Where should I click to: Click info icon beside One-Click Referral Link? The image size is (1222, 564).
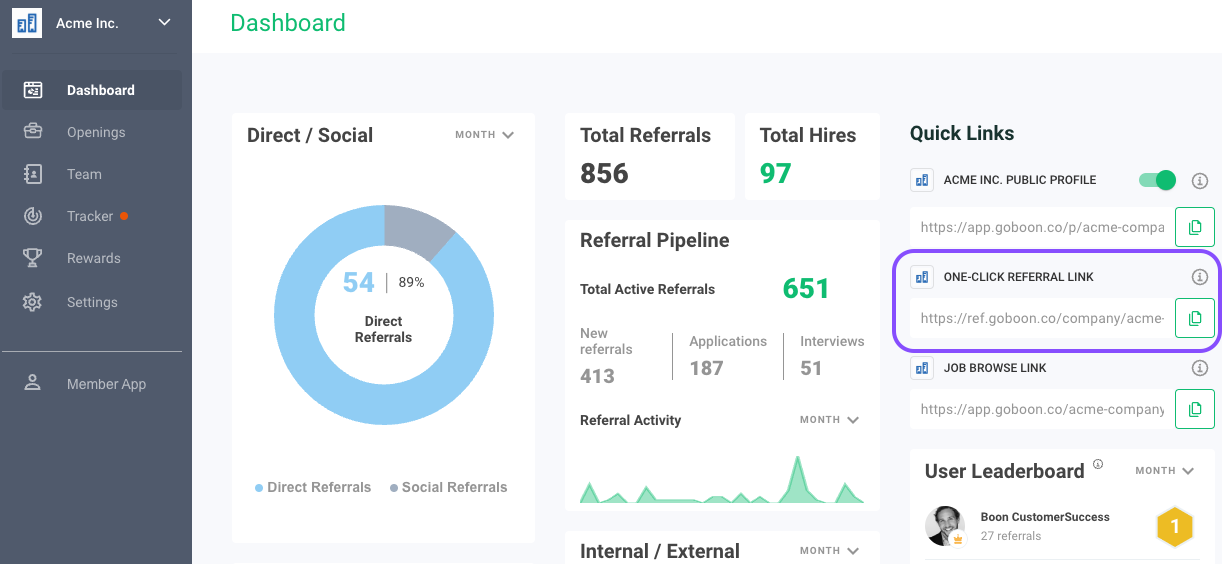pos(1200,277)
